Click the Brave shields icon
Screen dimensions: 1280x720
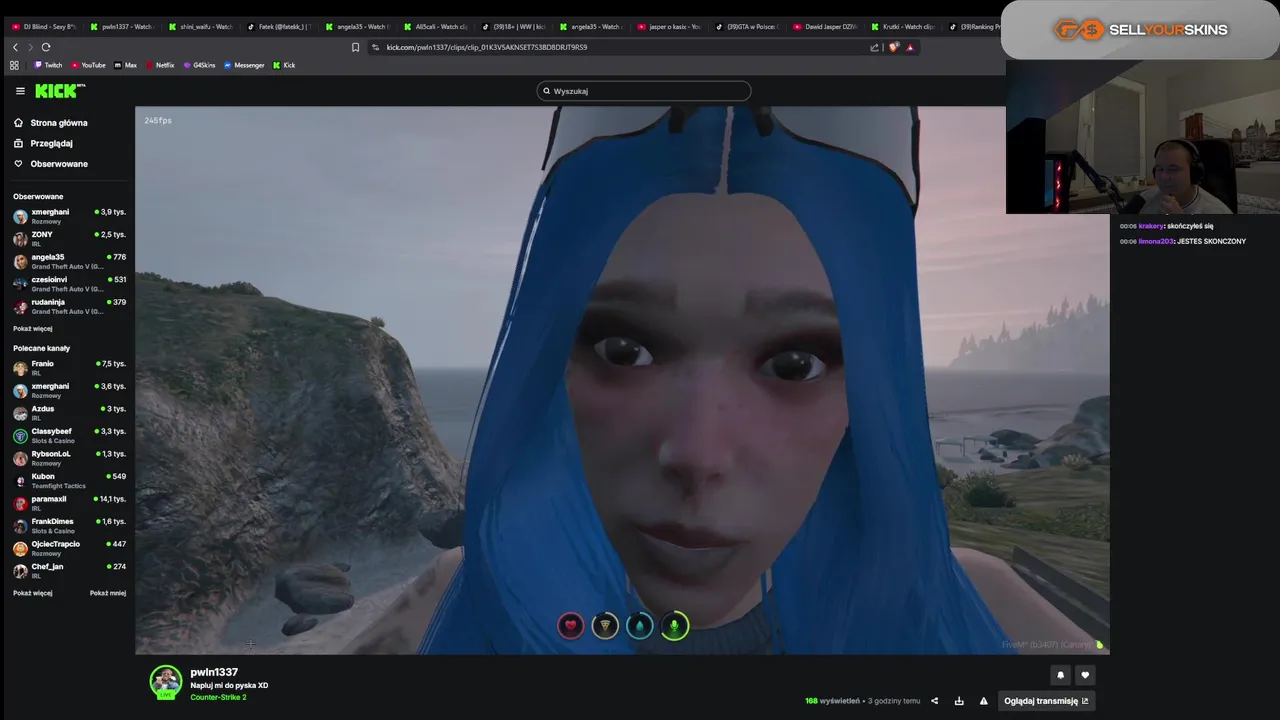[x=894, y=47]
